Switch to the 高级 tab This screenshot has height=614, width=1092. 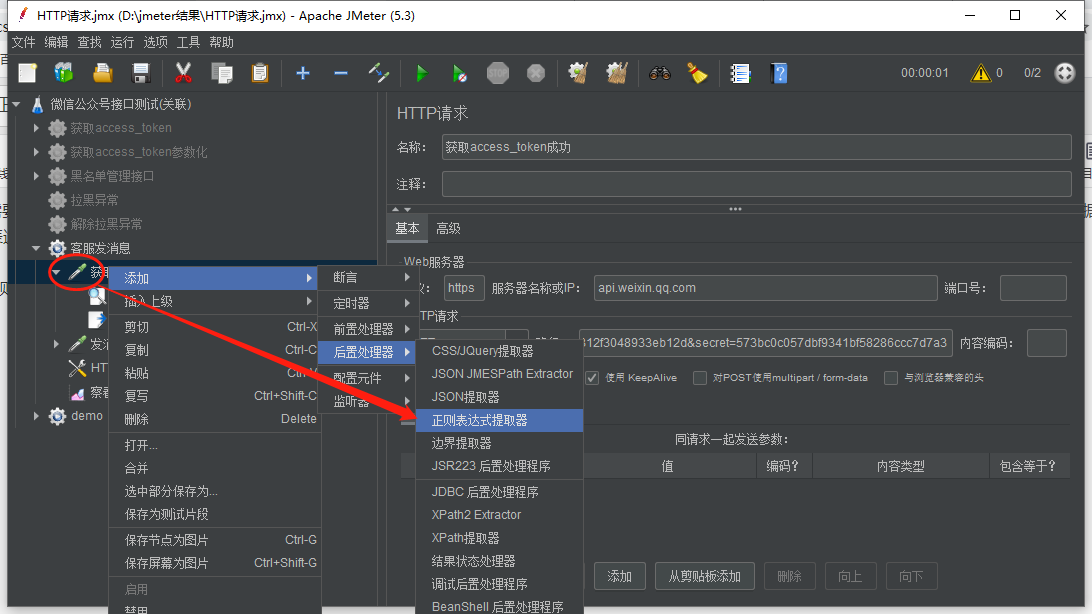tap(448, 228)
